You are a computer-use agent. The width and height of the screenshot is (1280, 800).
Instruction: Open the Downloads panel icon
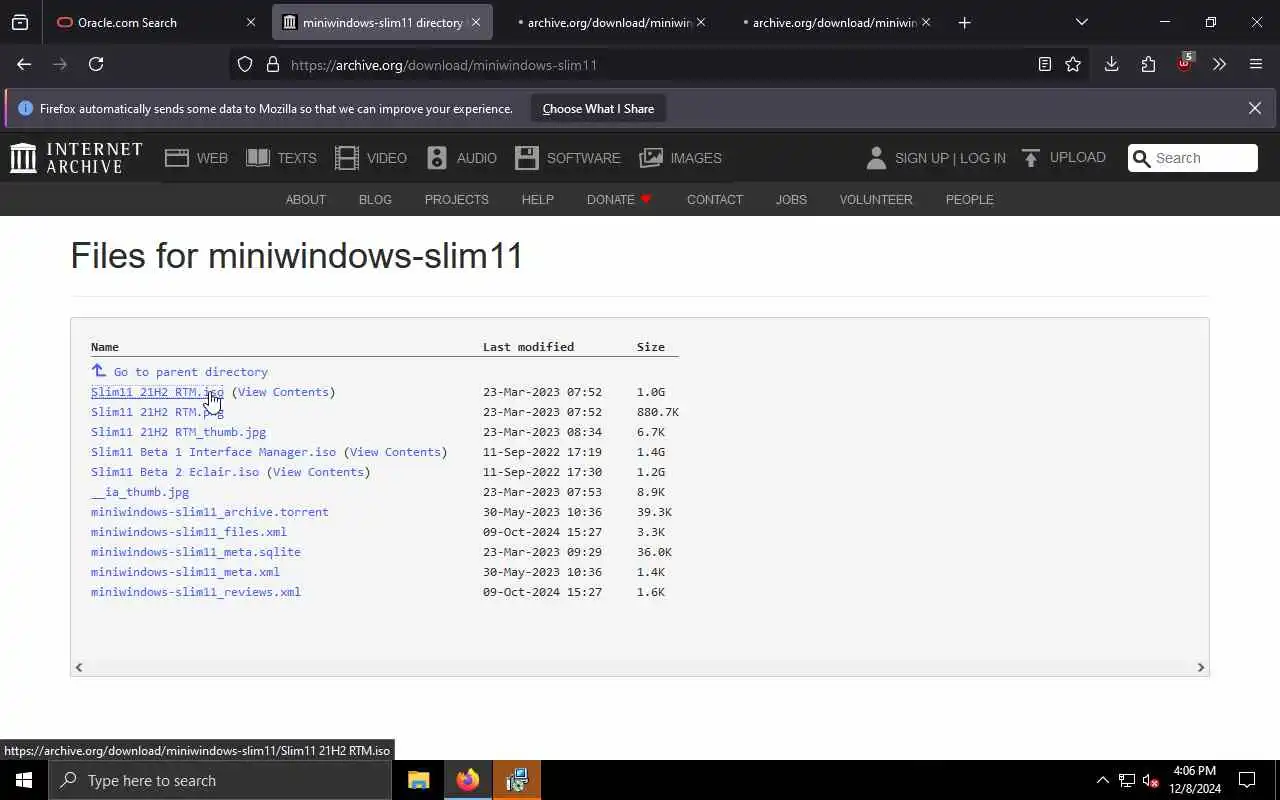1111,64
